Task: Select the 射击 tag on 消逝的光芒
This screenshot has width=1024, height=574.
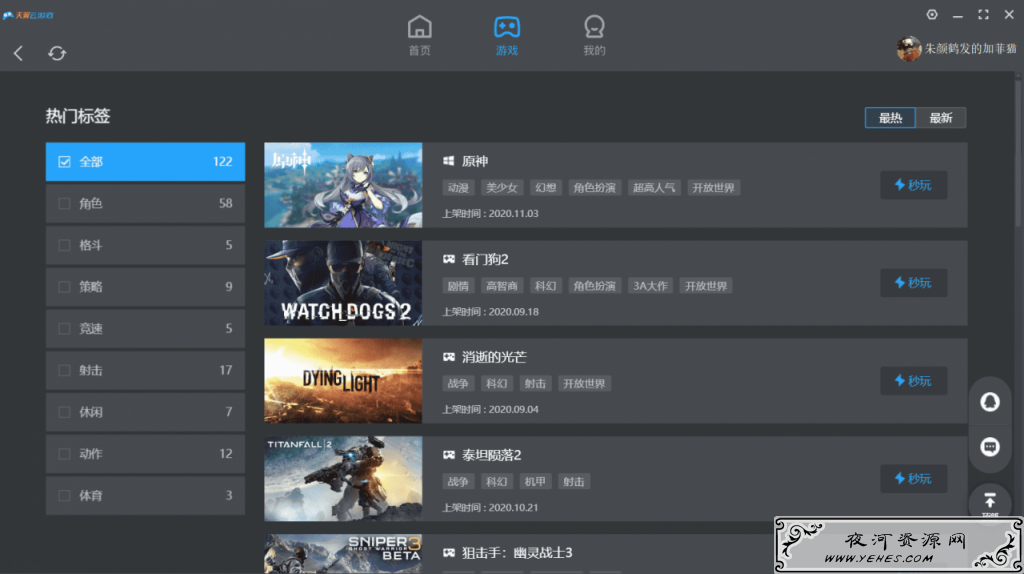Action: point(535,384)
